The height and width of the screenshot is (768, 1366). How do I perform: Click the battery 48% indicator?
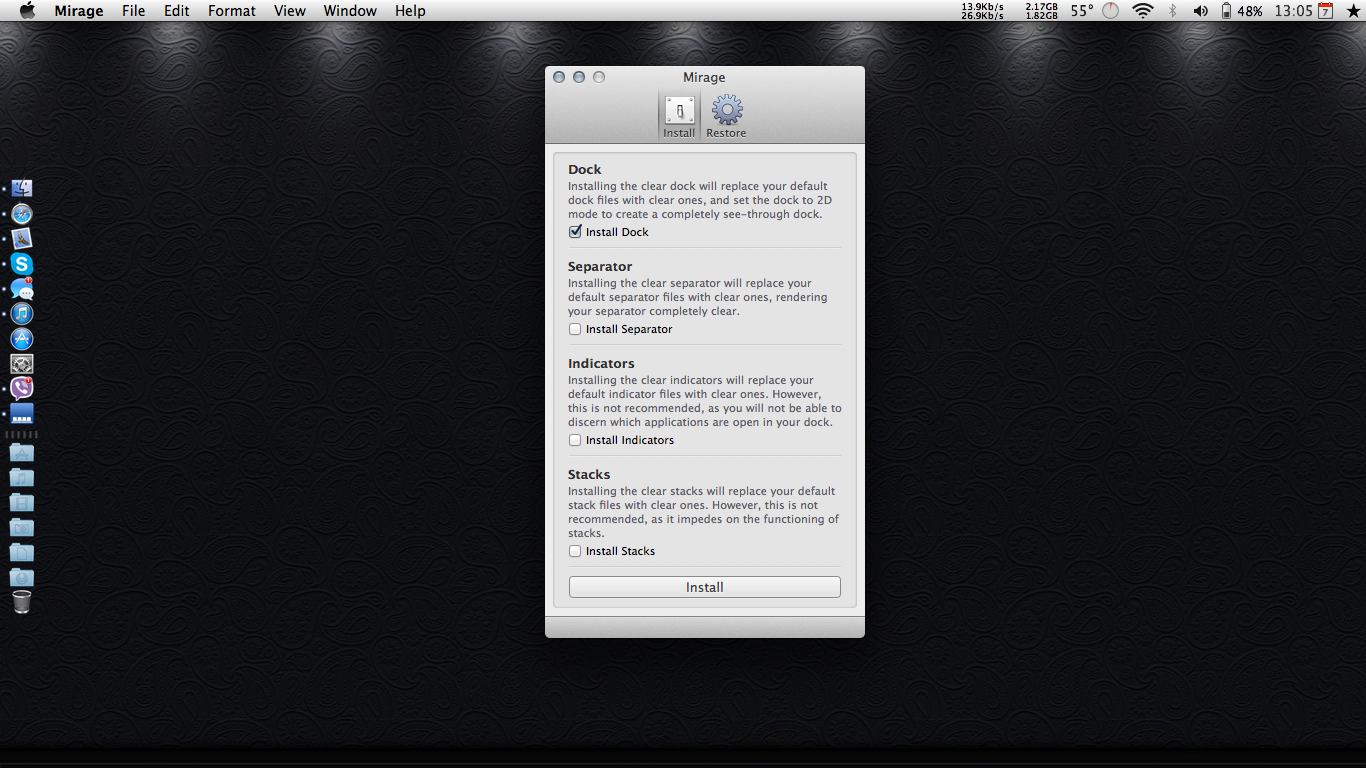(x=1241, y=11)
